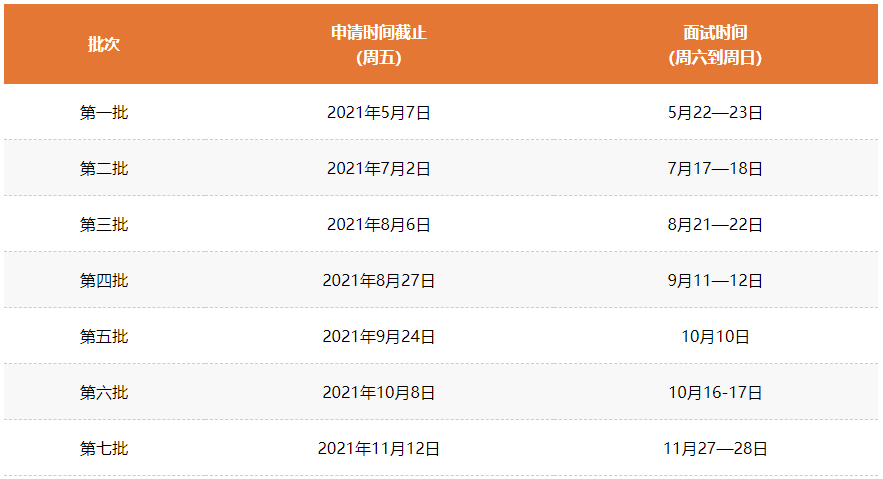Click the deadline 2021年10月8日
This screenshot has height=479, width=883.
378,393
